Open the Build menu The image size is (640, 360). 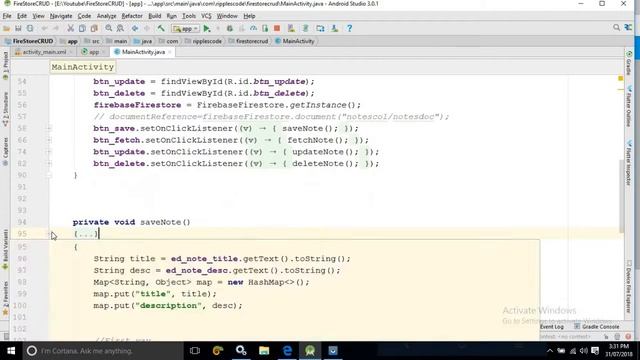(x=154, y=16)
